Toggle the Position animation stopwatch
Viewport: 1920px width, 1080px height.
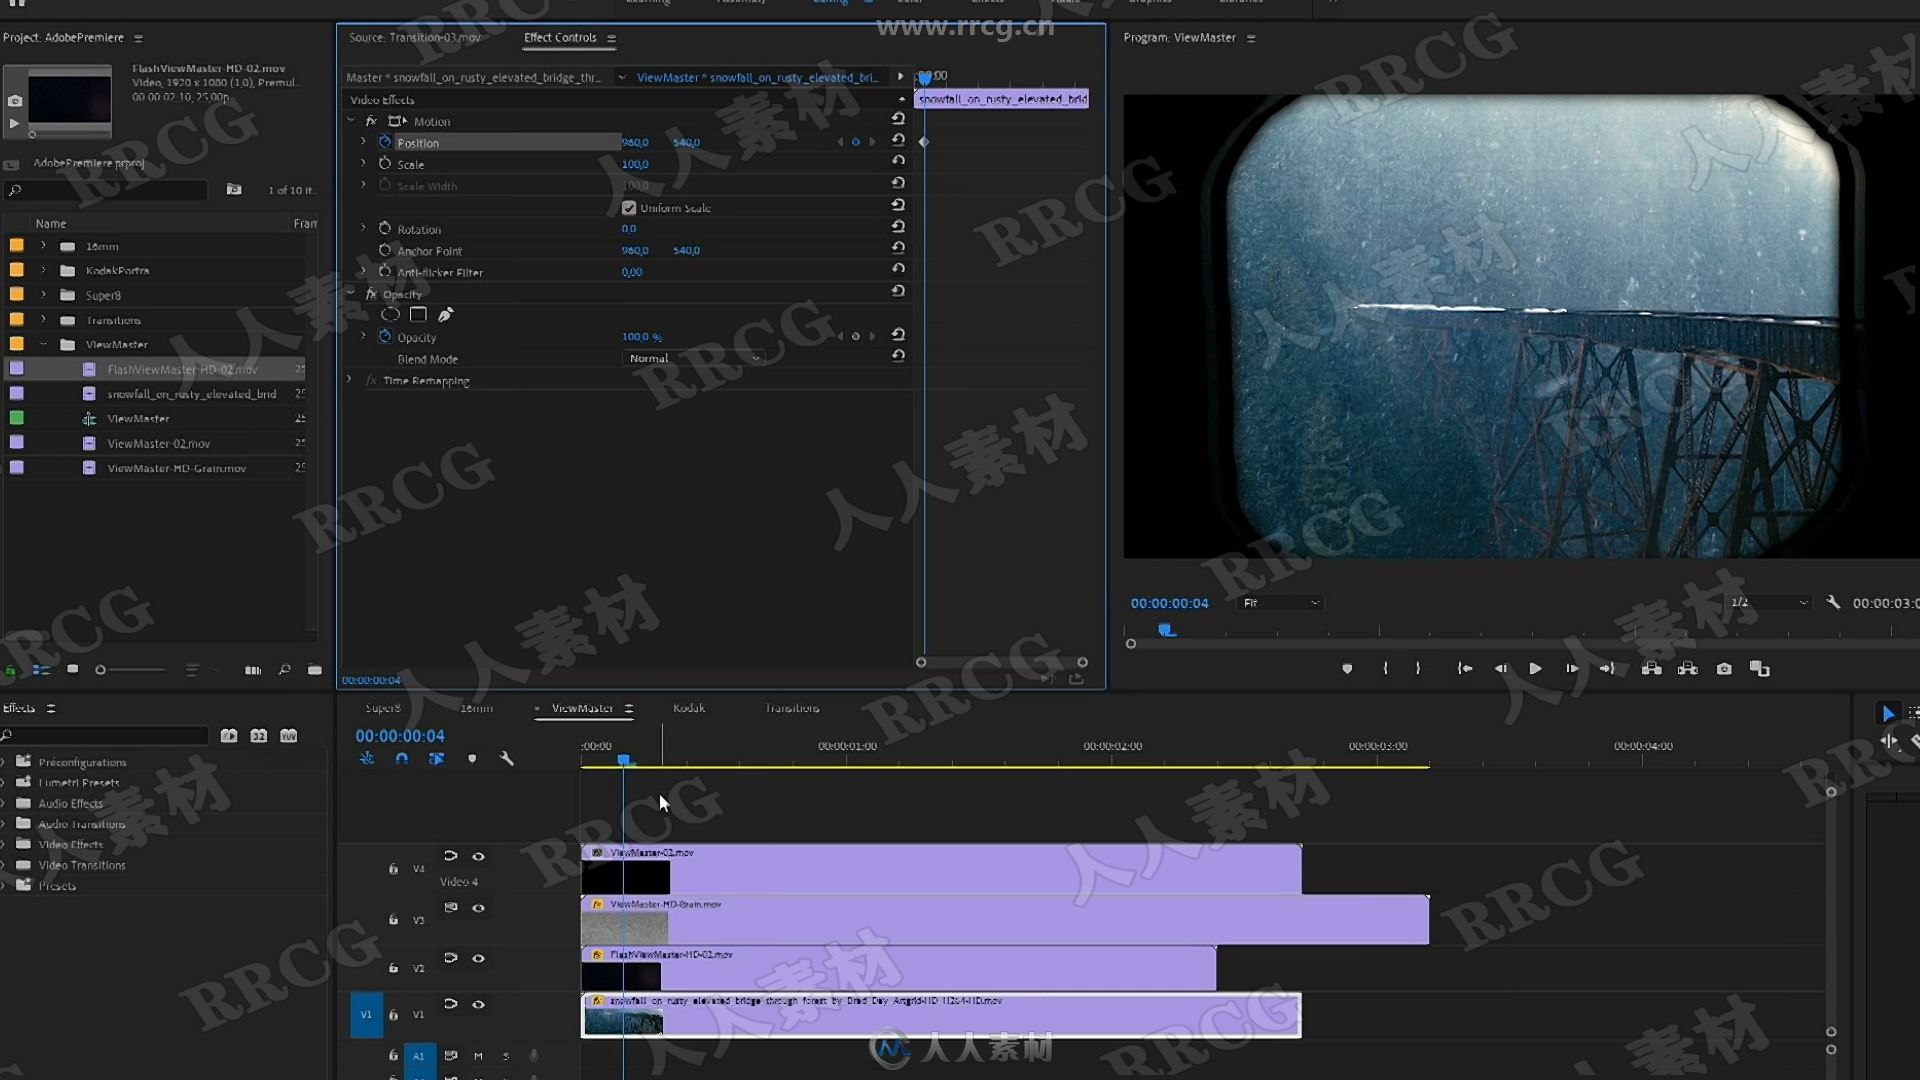(x=385, y=142)
